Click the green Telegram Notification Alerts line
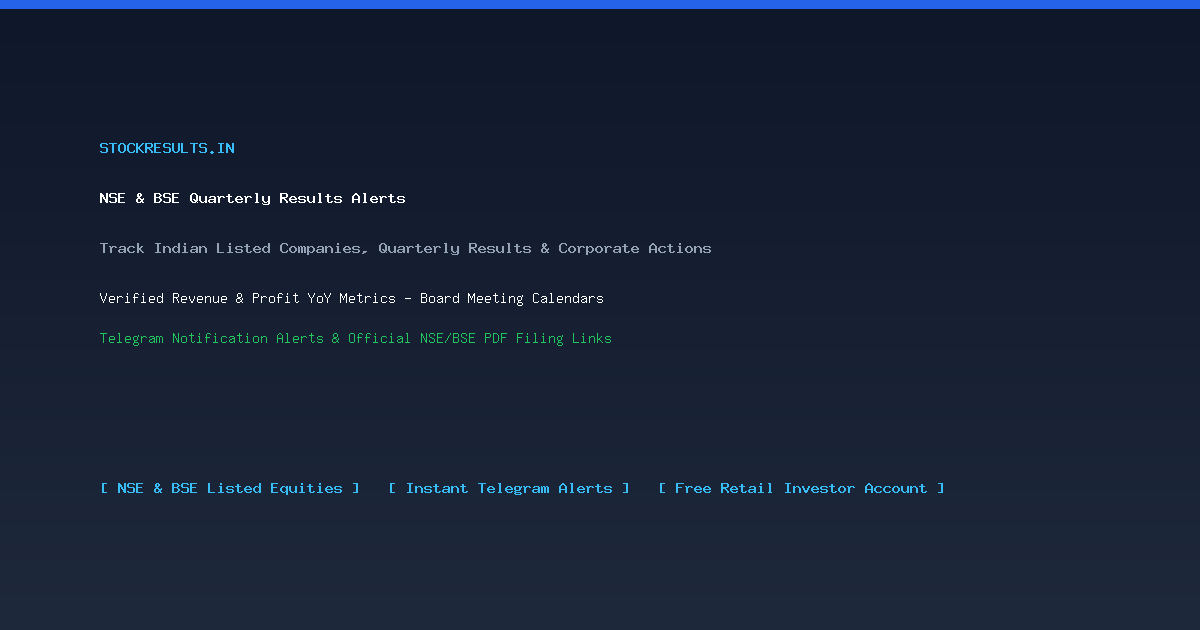The width and height of the screenshot is (1200, 630). click(x=355, y=338)
